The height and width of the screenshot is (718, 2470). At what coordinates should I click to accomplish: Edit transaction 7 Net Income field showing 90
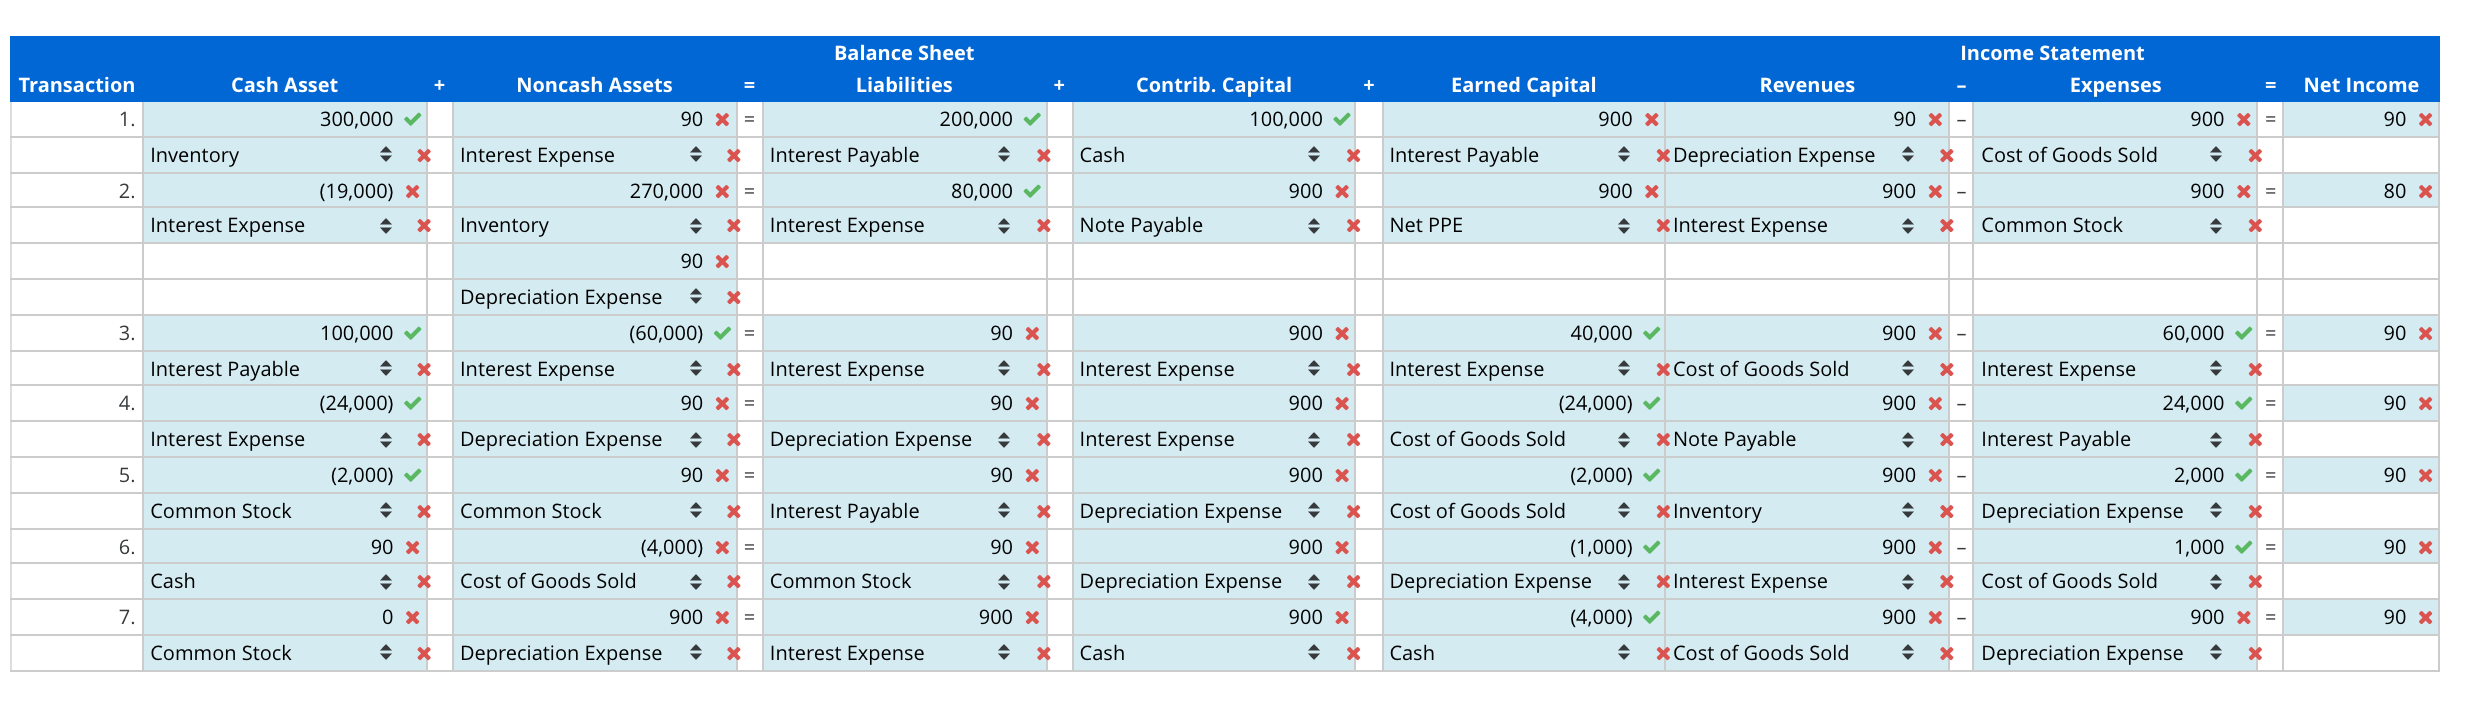(x=2348, y=617)
